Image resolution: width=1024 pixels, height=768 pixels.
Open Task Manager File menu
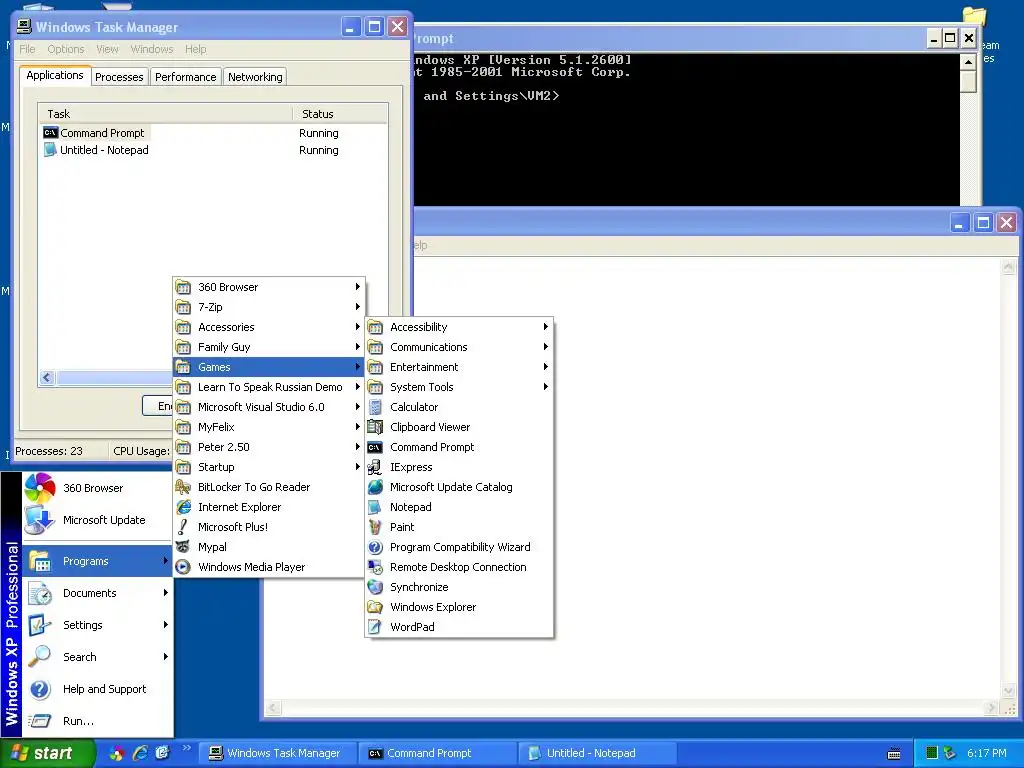point(27,49)
